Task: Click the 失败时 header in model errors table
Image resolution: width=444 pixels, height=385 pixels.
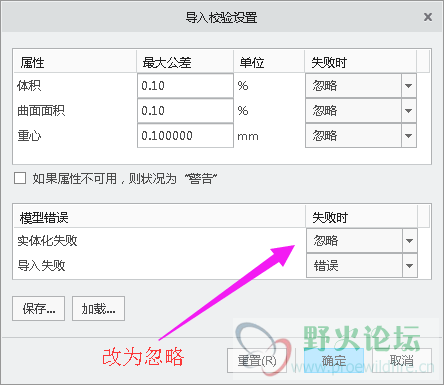Action: [362, 217]
